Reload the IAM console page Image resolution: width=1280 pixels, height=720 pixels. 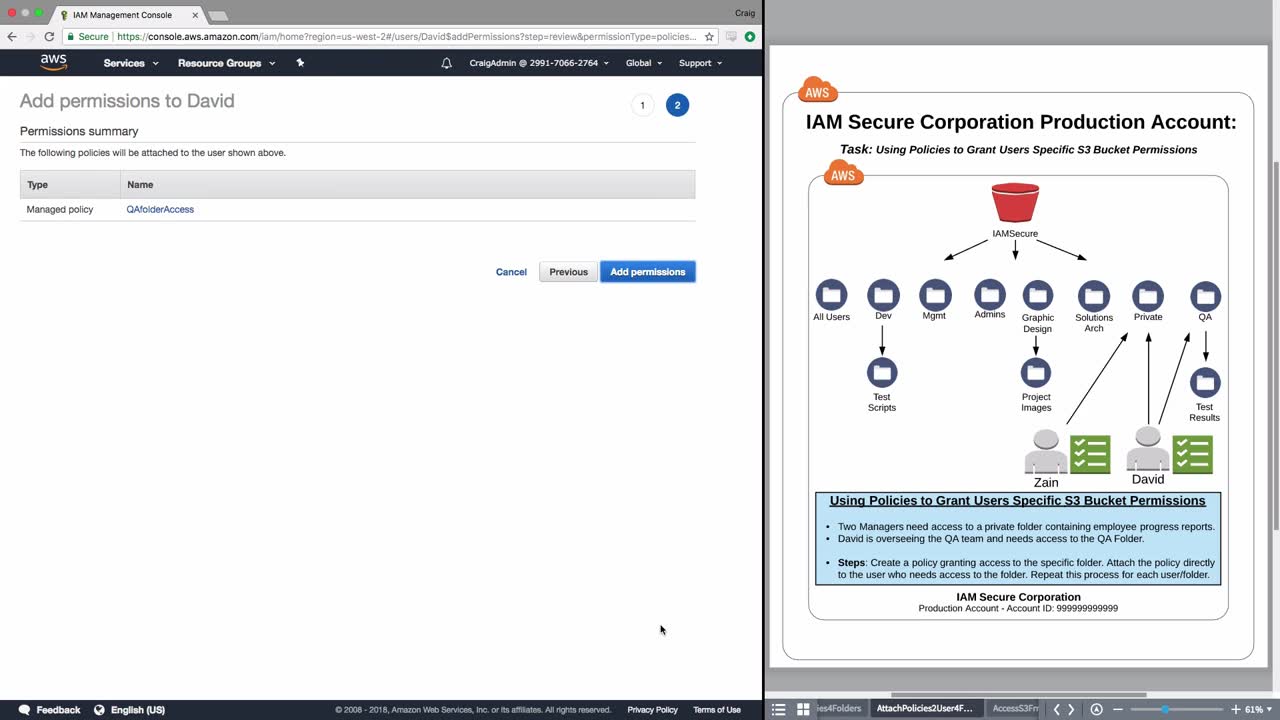49,36
